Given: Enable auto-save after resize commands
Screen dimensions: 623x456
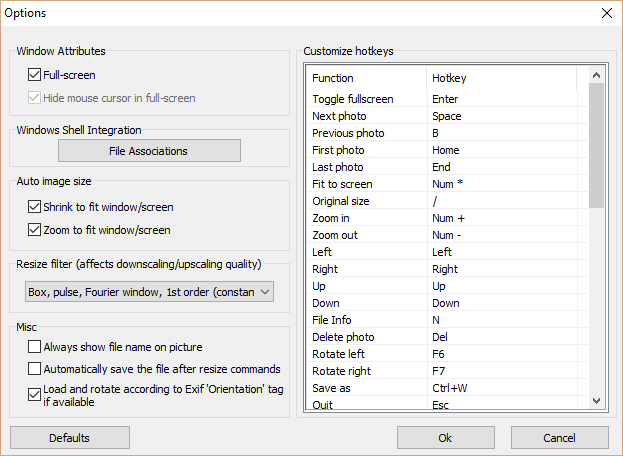Looking at the screenshot, I should (36, 369).
